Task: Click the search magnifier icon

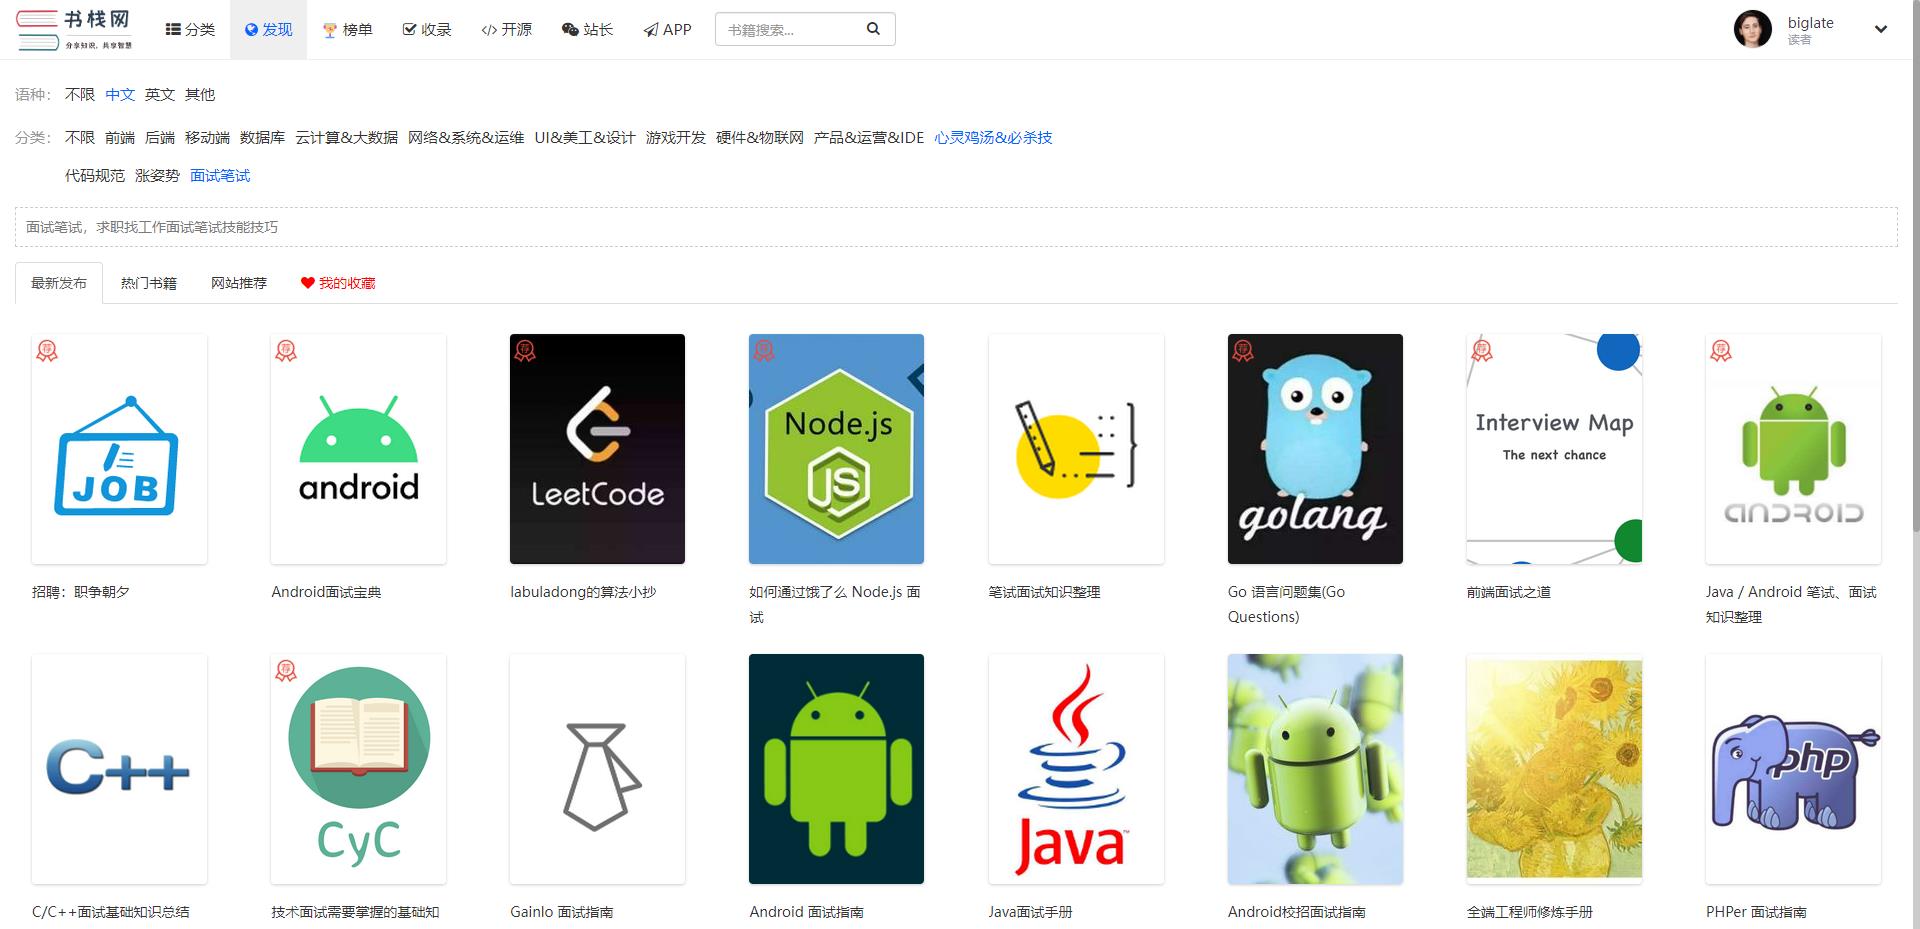Action: click(x=873, y=29)
